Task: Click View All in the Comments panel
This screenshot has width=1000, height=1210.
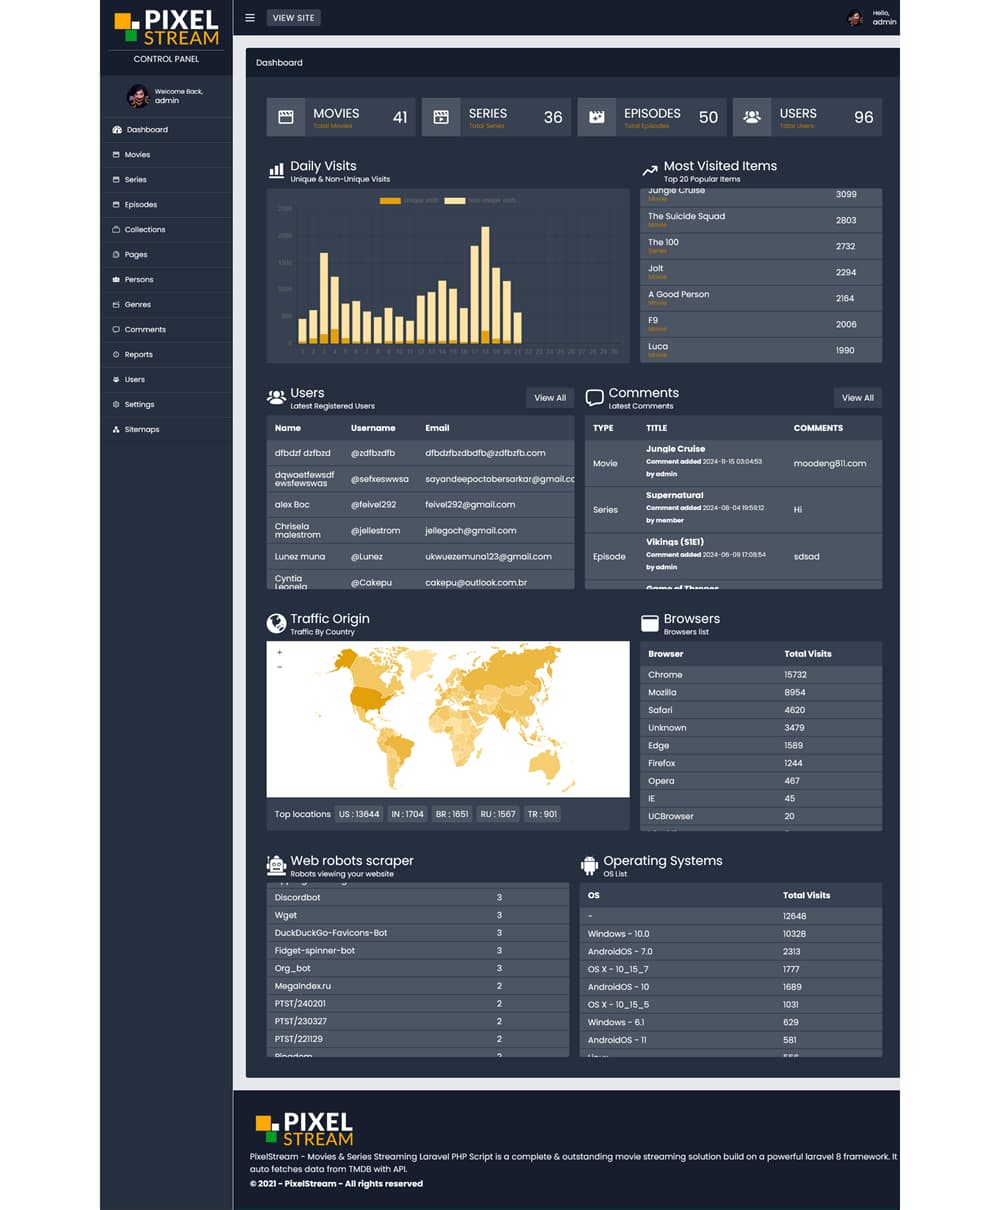Action: click(858, 398)
